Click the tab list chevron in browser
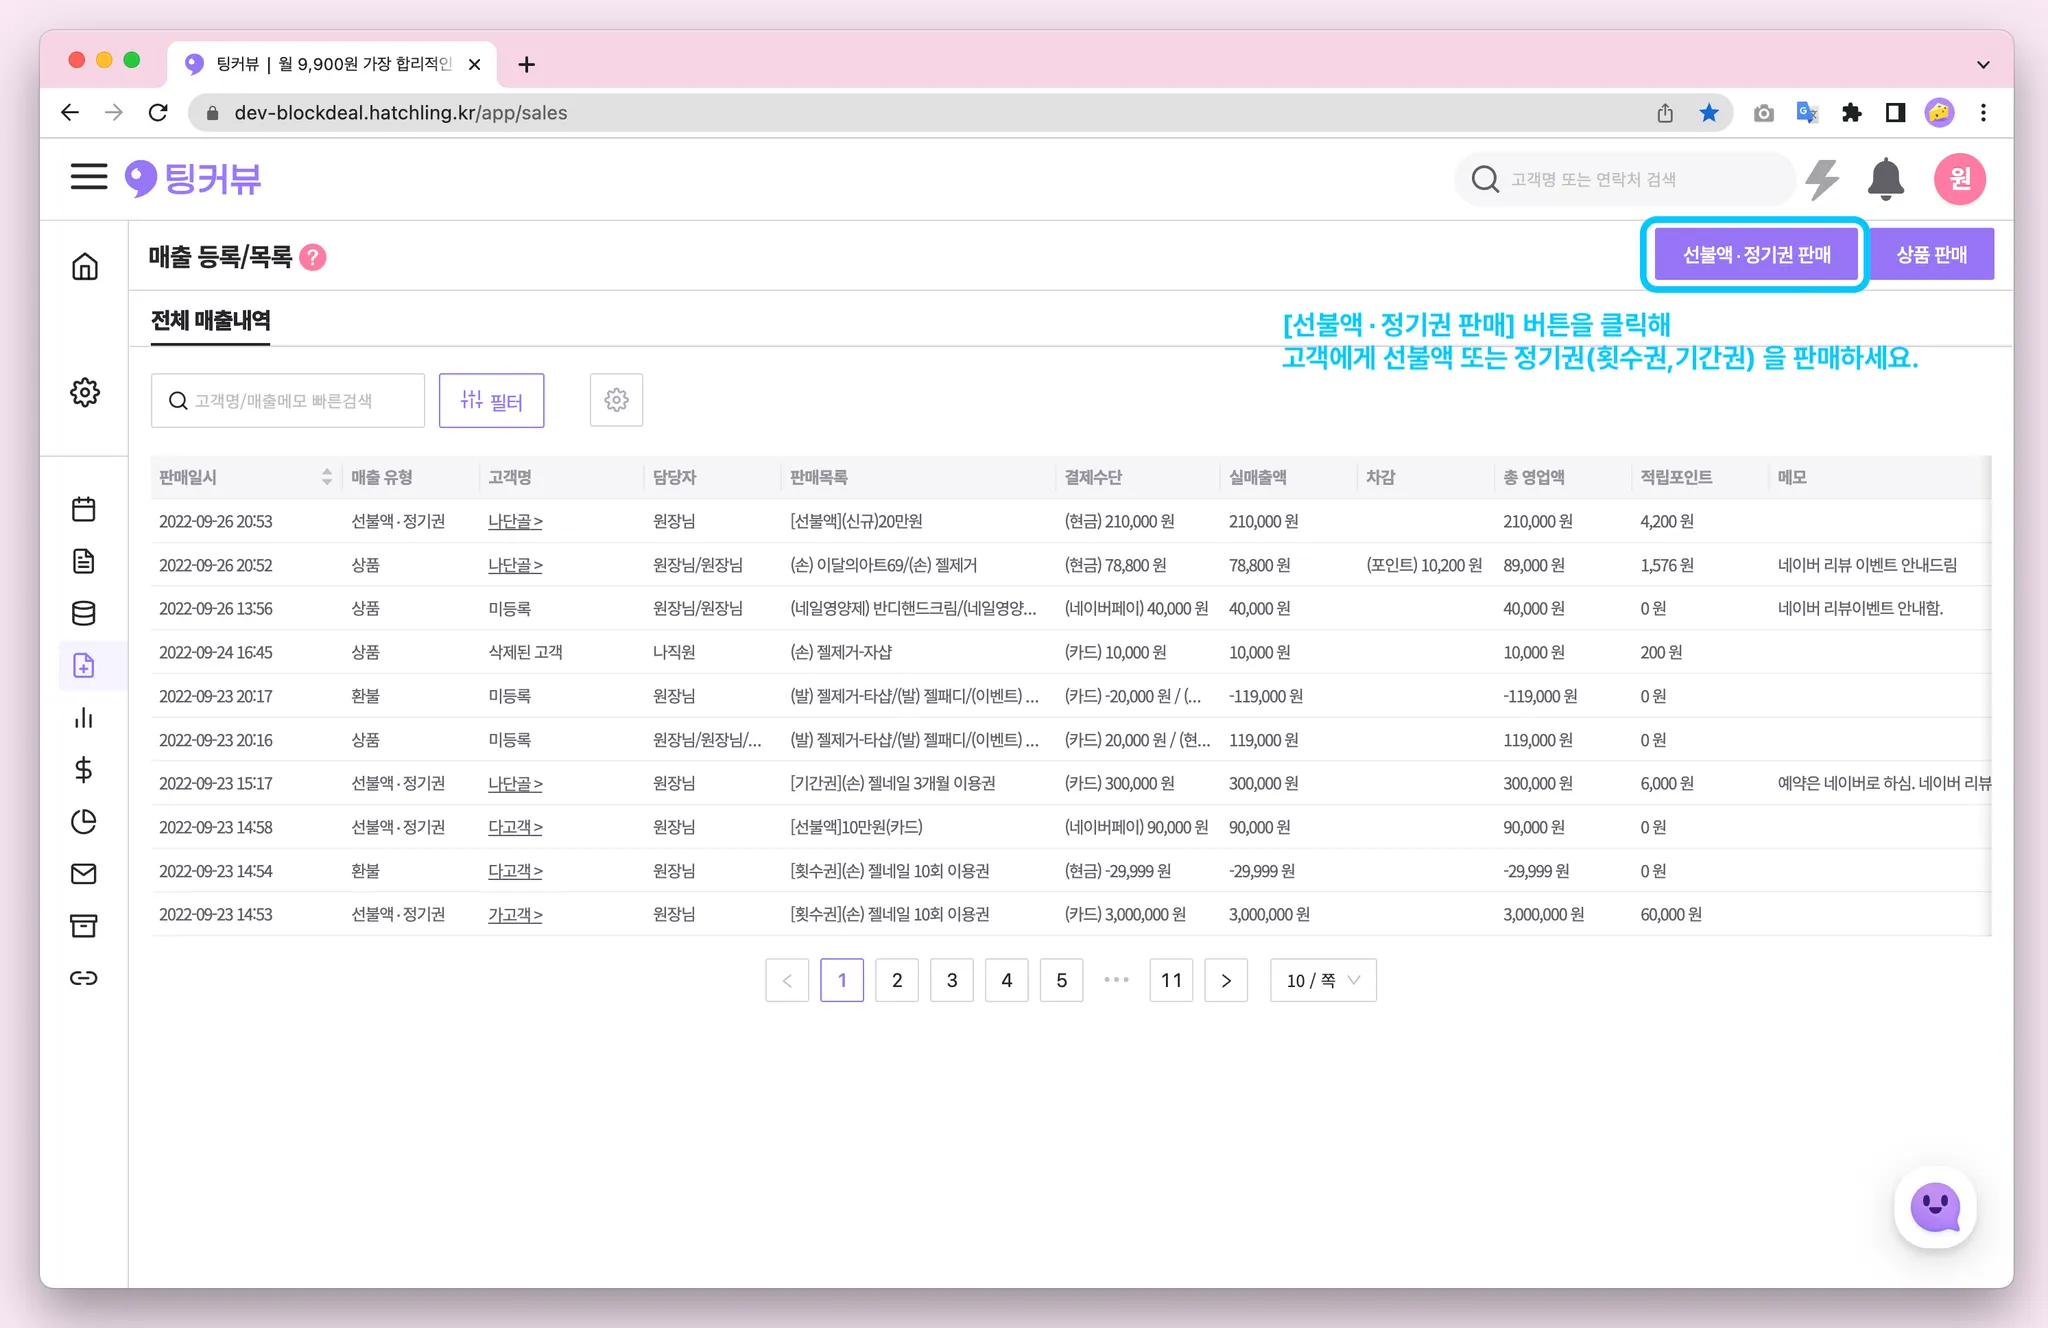The height and width of the screenshot is (1328, 2048). click(x=1982, y=65)
